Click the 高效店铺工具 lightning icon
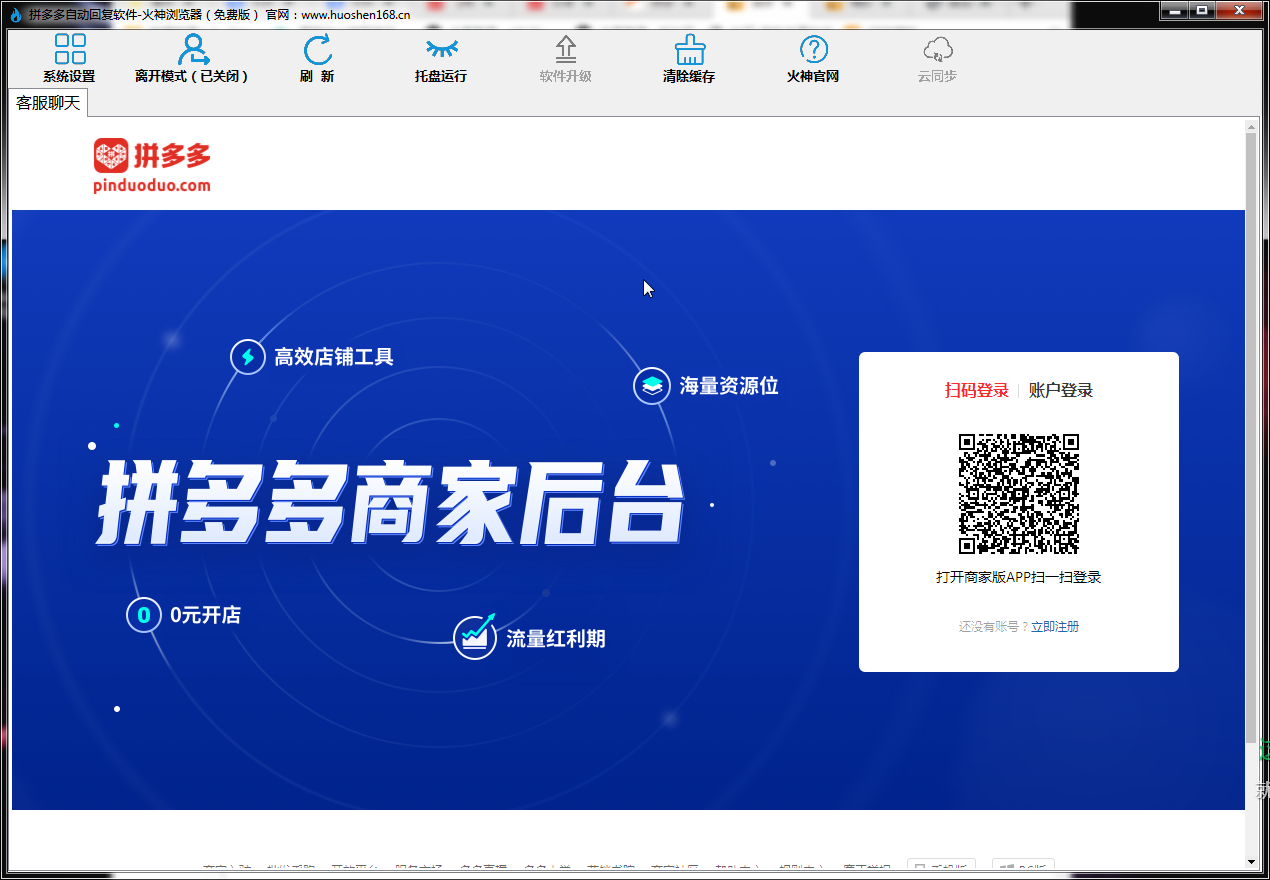The height and width of the screenshot is (880, 1270). (x=247, y=357)
